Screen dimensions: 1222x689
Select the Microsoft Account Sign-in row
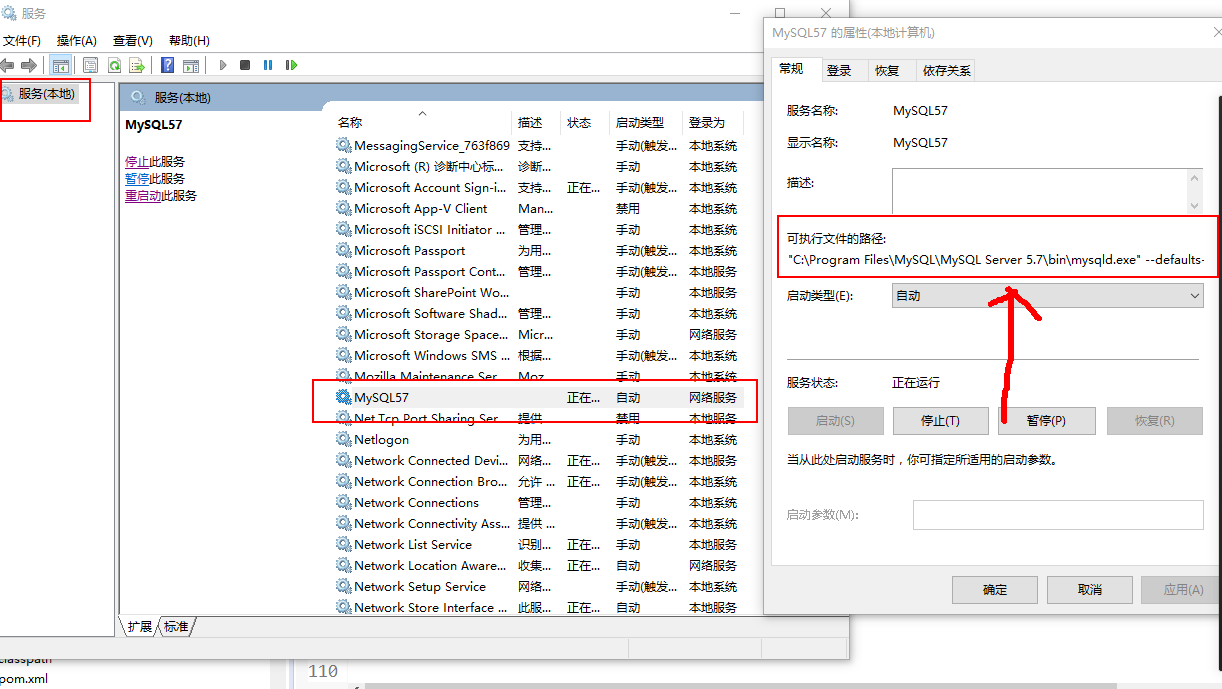point(540,187)
